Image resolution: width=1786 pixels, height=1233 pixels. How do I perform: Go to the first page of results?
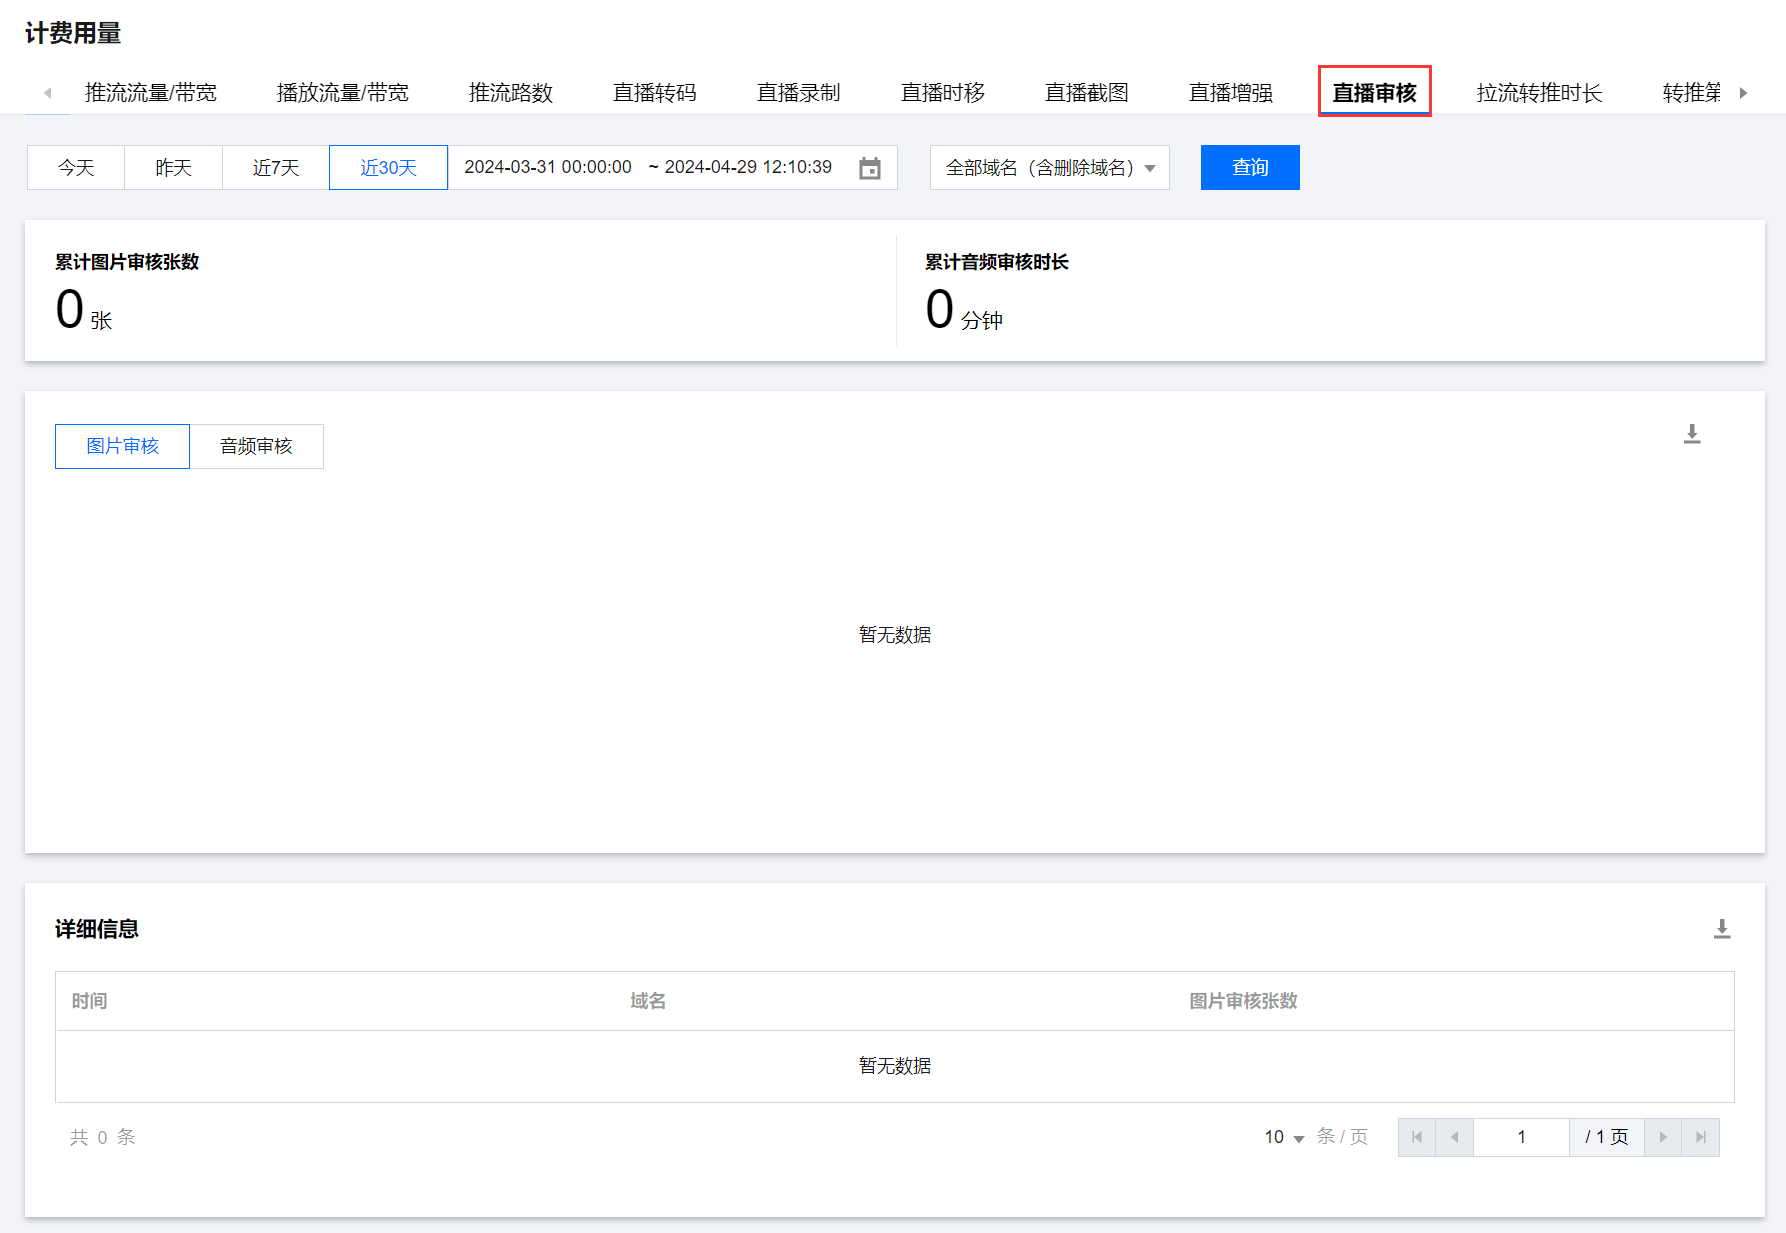1416,1137
